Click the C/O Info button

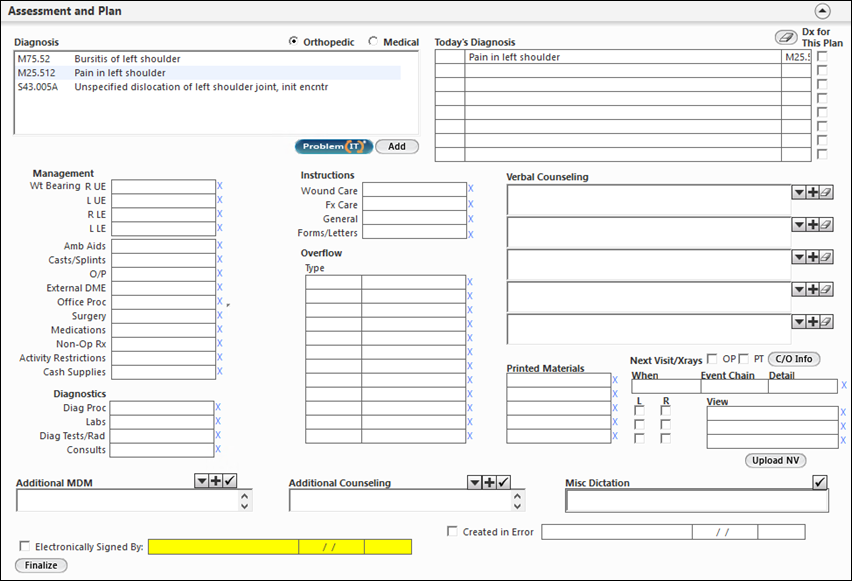(x=794, y=359)
